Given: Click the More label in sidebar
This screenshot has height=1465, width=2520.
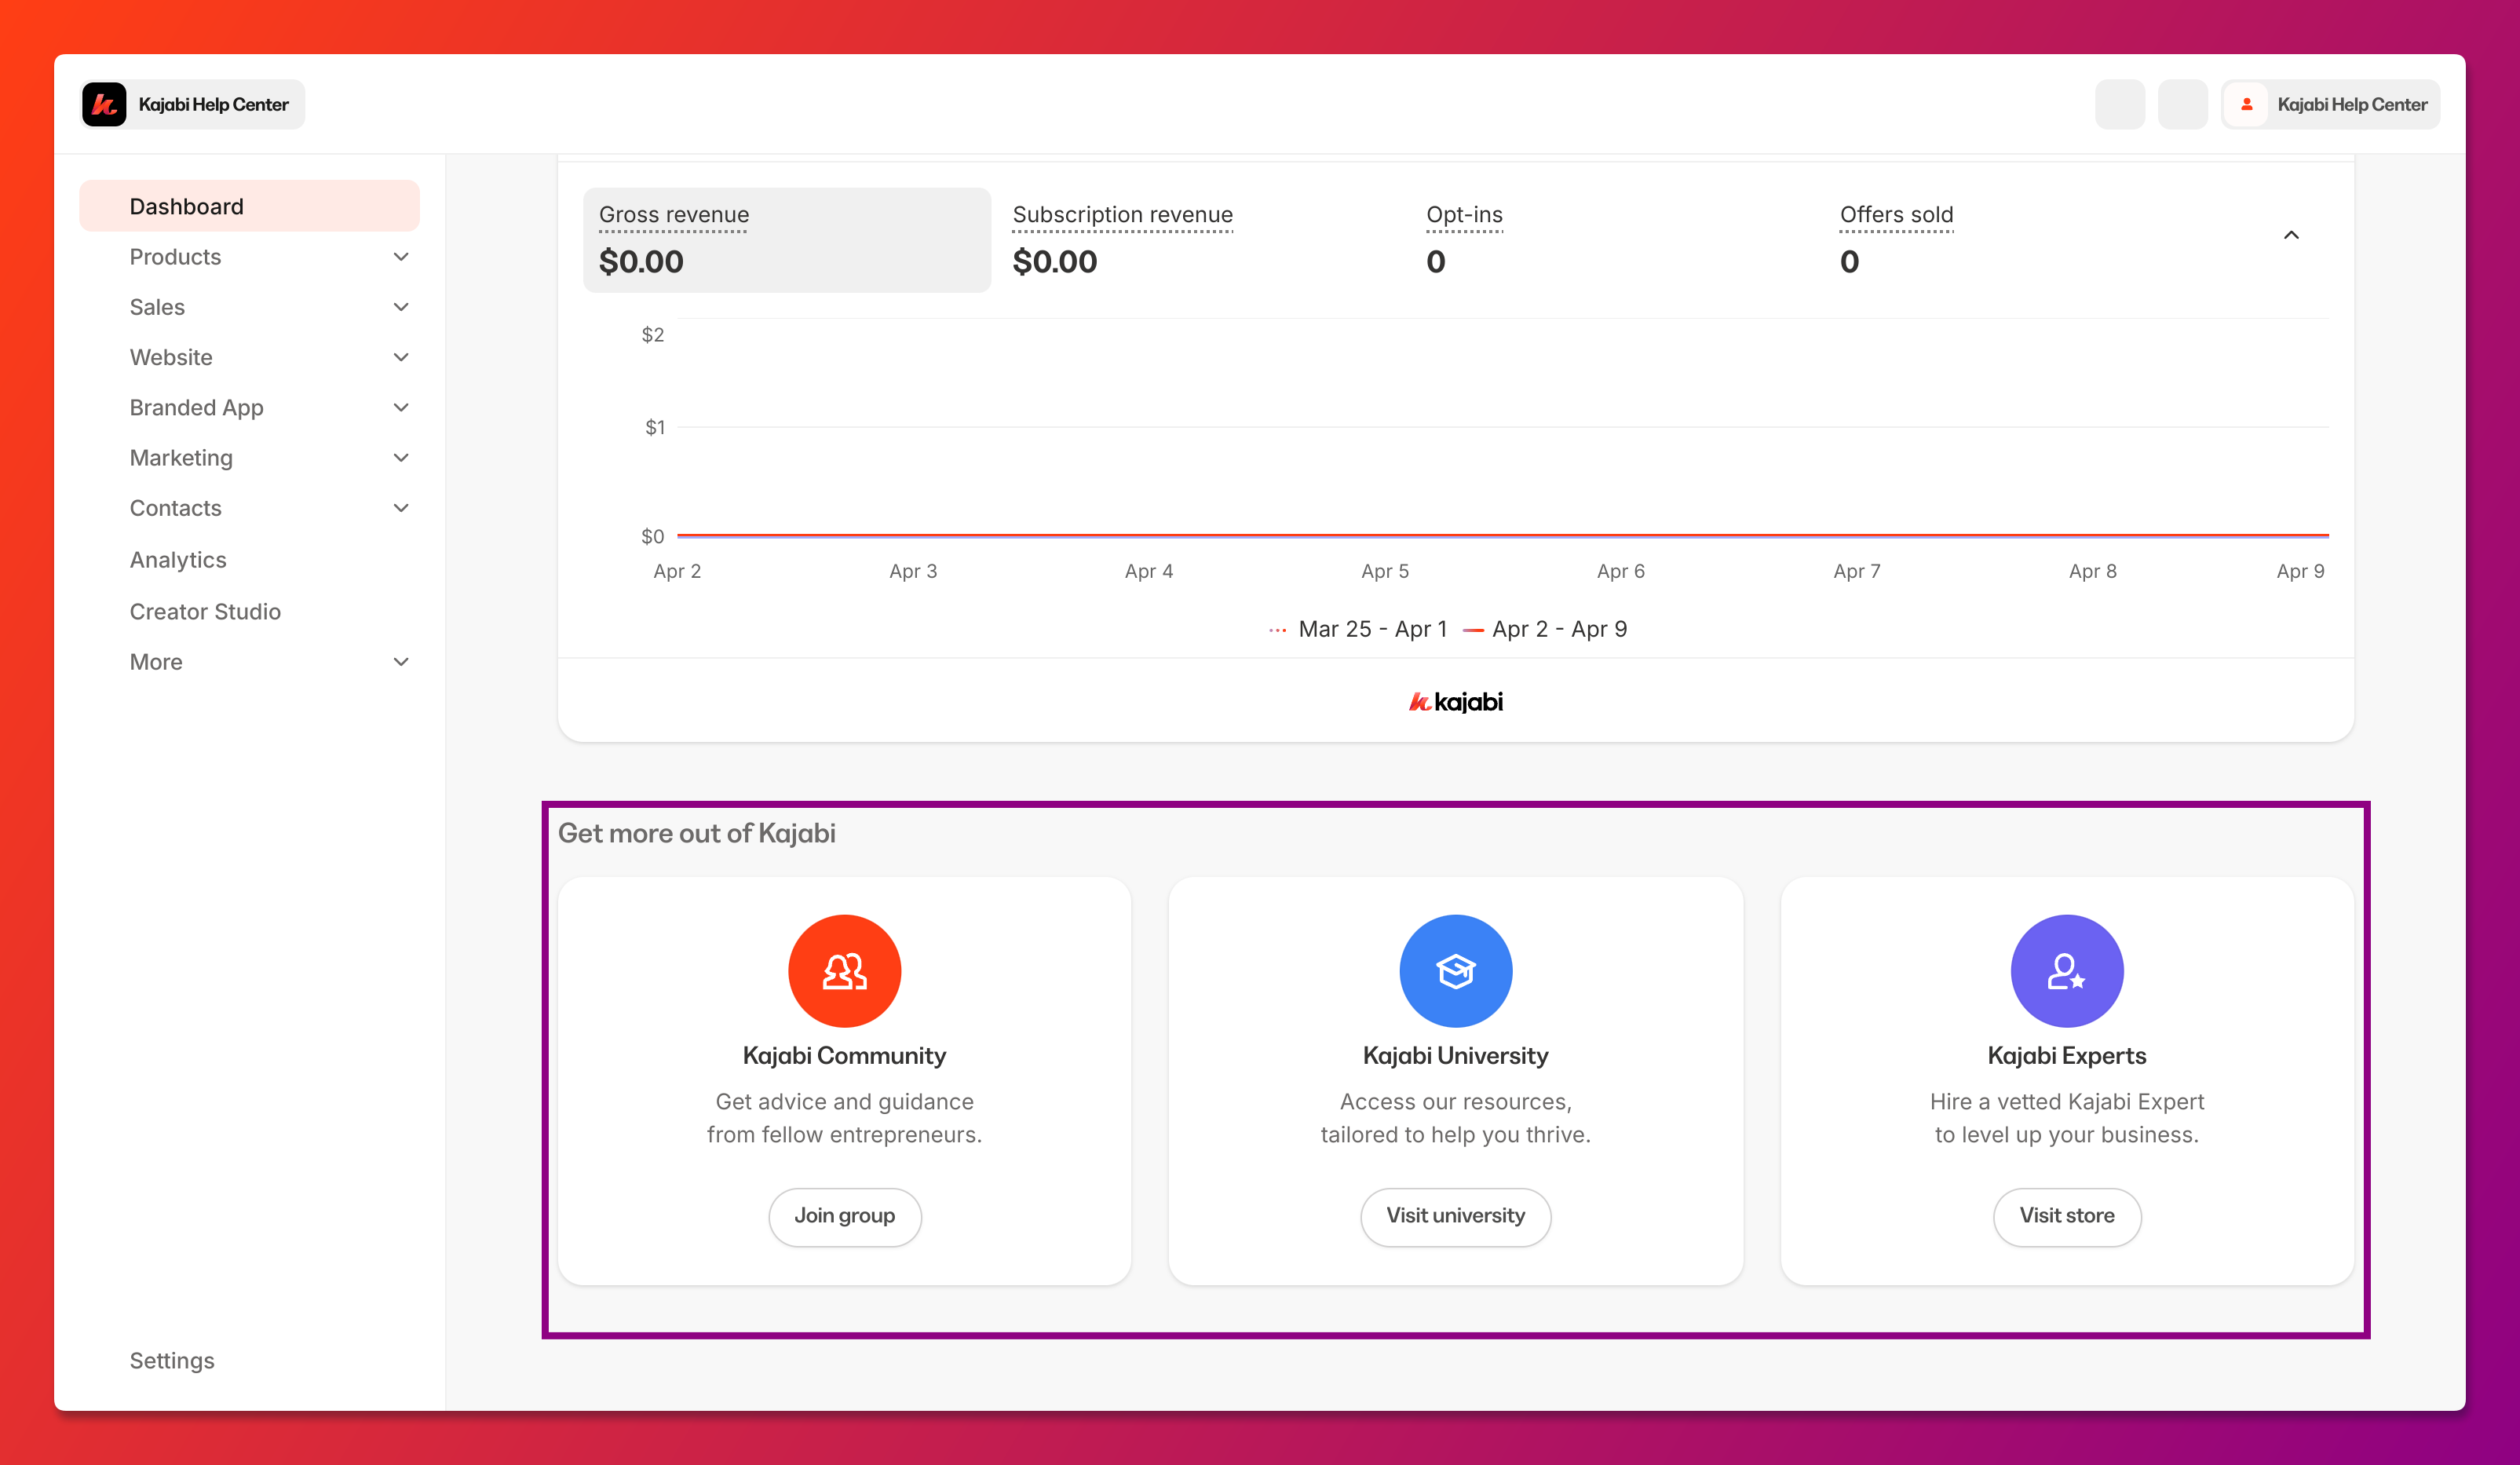Looking at the screenshot, I should [x=156, y=662].
